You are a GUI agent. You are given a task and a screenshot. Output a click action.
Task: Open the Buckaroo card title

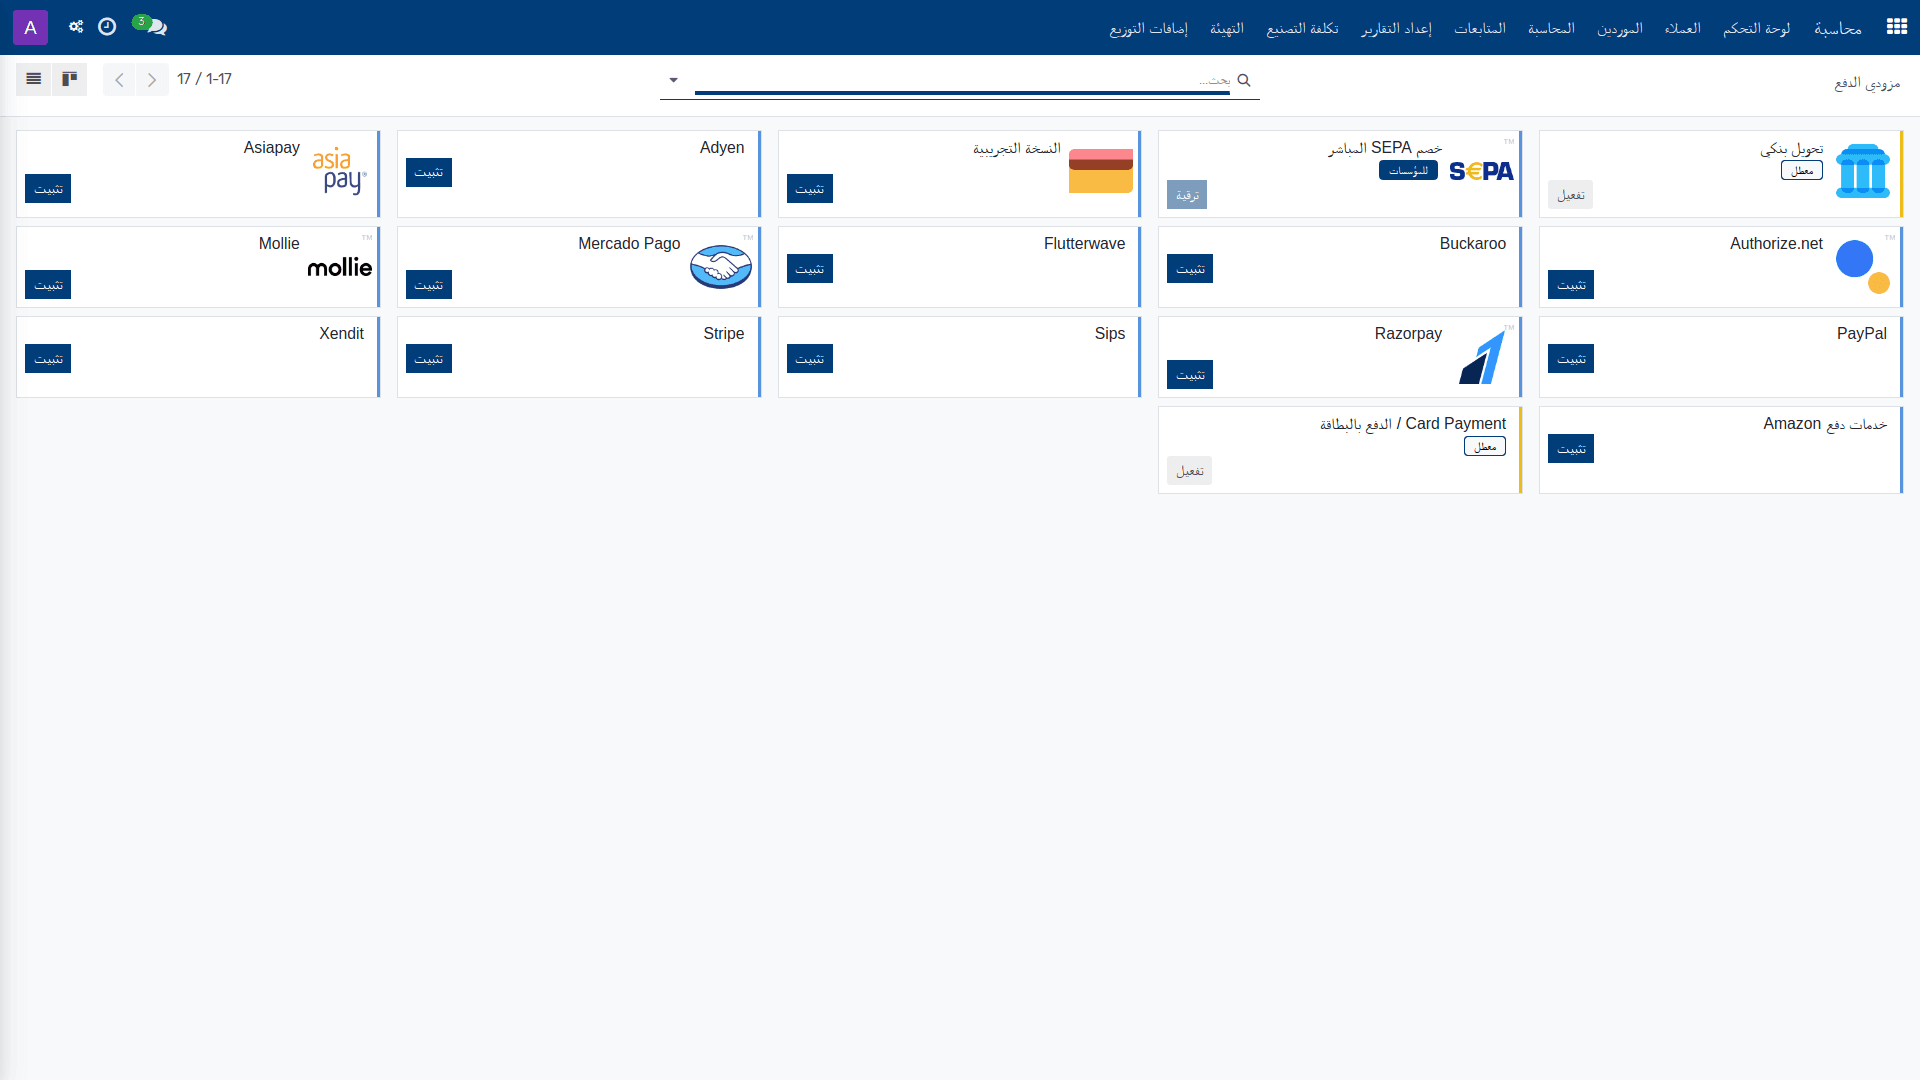(x=1473, y=243)
